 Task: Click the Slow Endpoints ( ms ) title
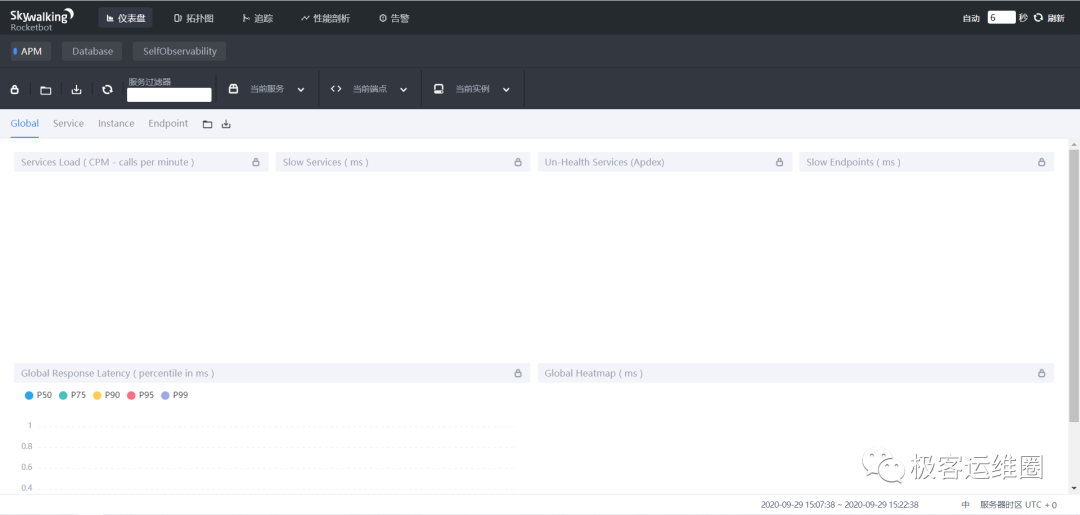[x=853, y=162]
